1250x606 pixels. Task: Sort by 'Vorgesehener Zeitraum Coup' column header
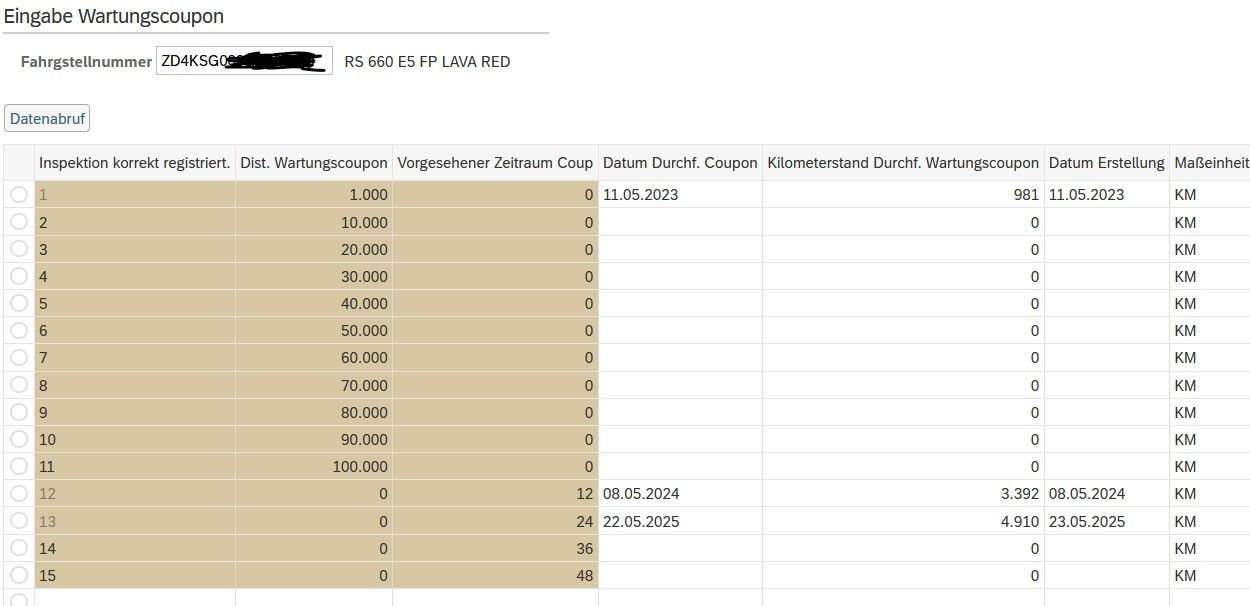point(495,163)
